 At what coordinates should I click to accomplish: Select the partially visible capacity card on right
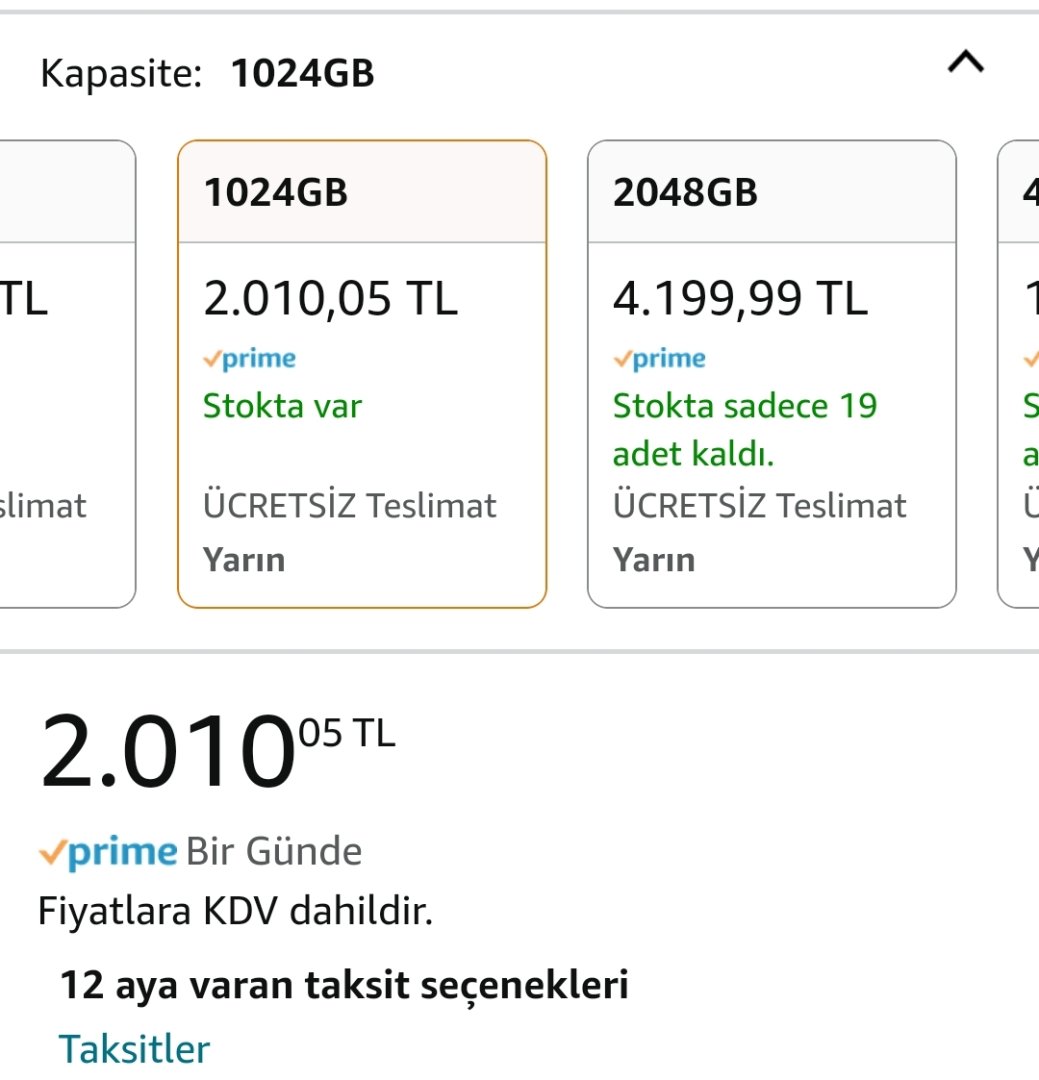[1020, 373]
